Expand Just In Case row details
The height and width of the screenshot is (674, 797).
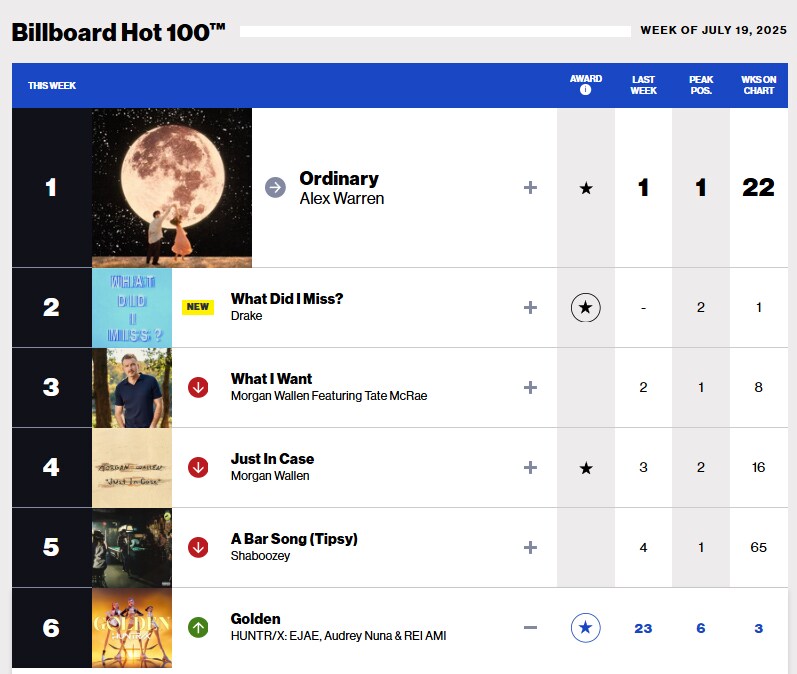(x=530, y=467)
